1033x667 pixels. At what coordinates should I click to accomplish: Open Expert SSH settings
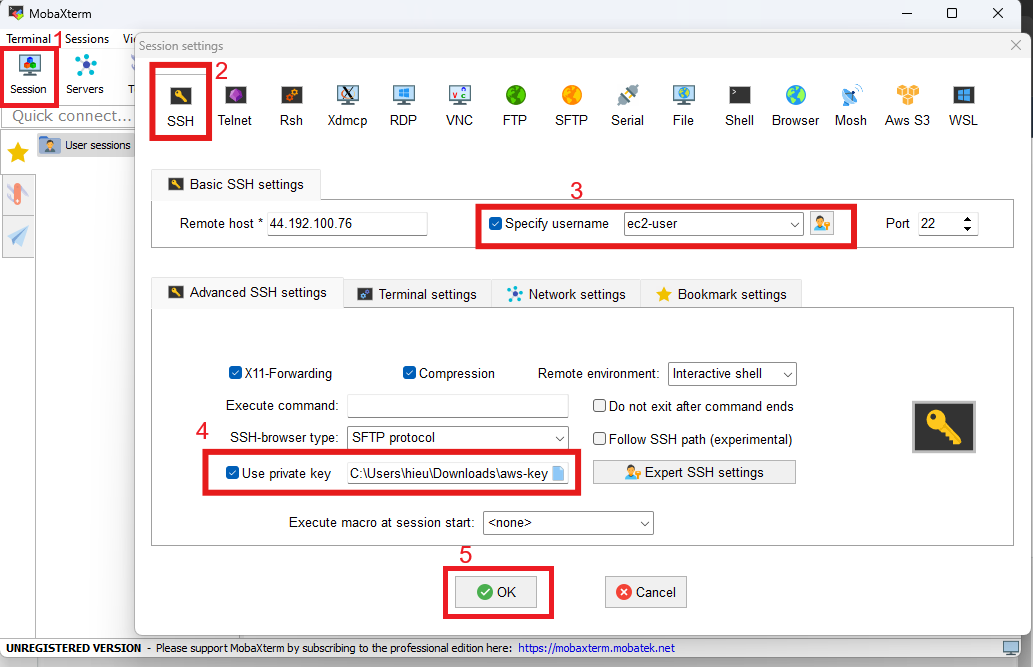(694, 472)
